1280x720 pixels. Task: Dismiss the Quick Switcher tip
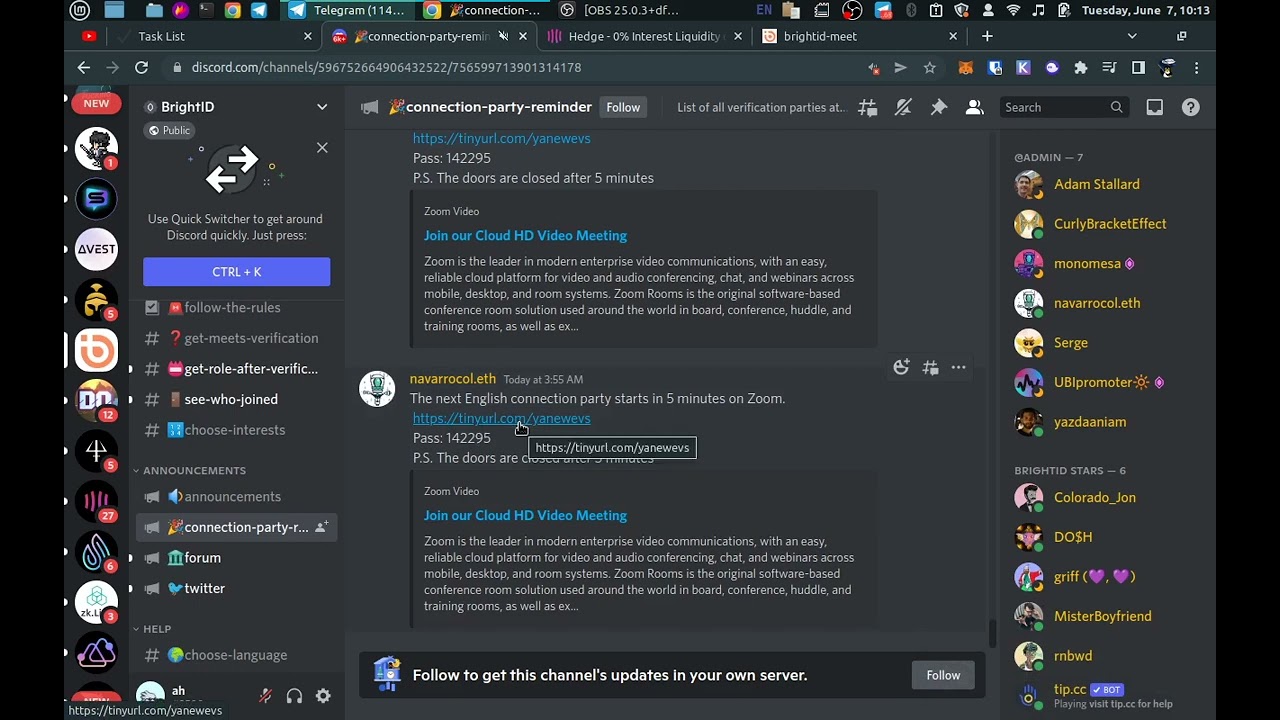[x=322, y=148]
